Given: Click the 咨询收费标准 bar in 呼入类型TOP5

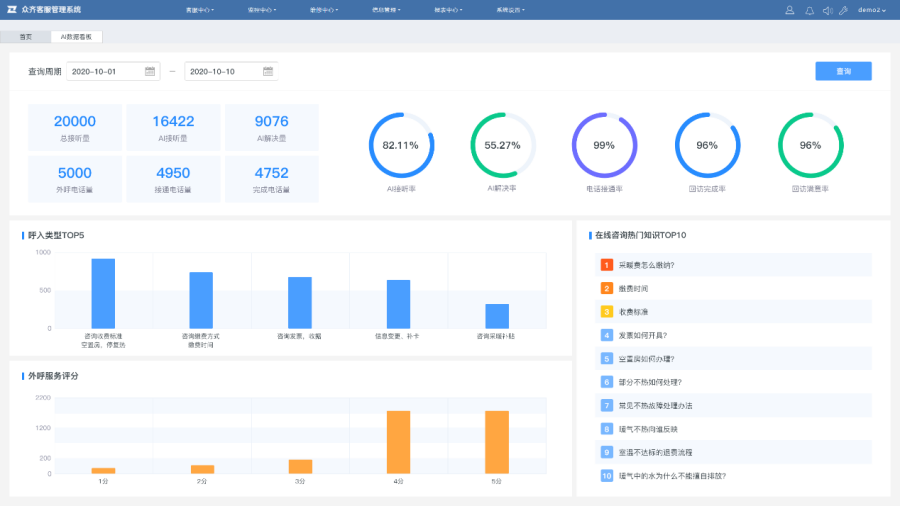Looking at the screenshot, I should click(103, 294).
